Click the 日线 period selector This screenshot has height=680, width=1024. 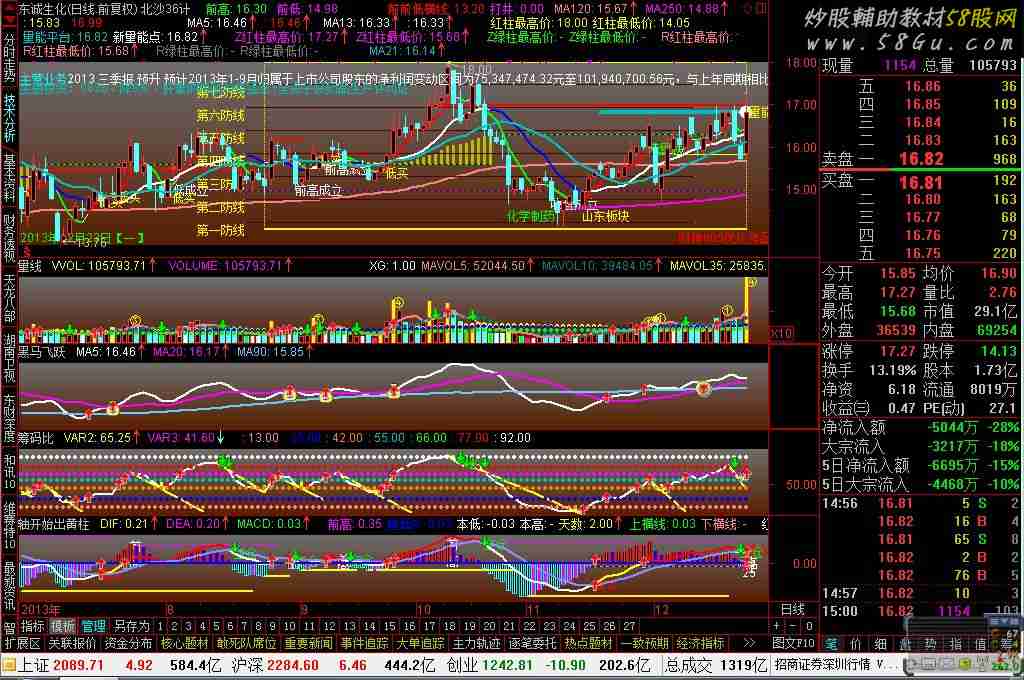[793, 609]
